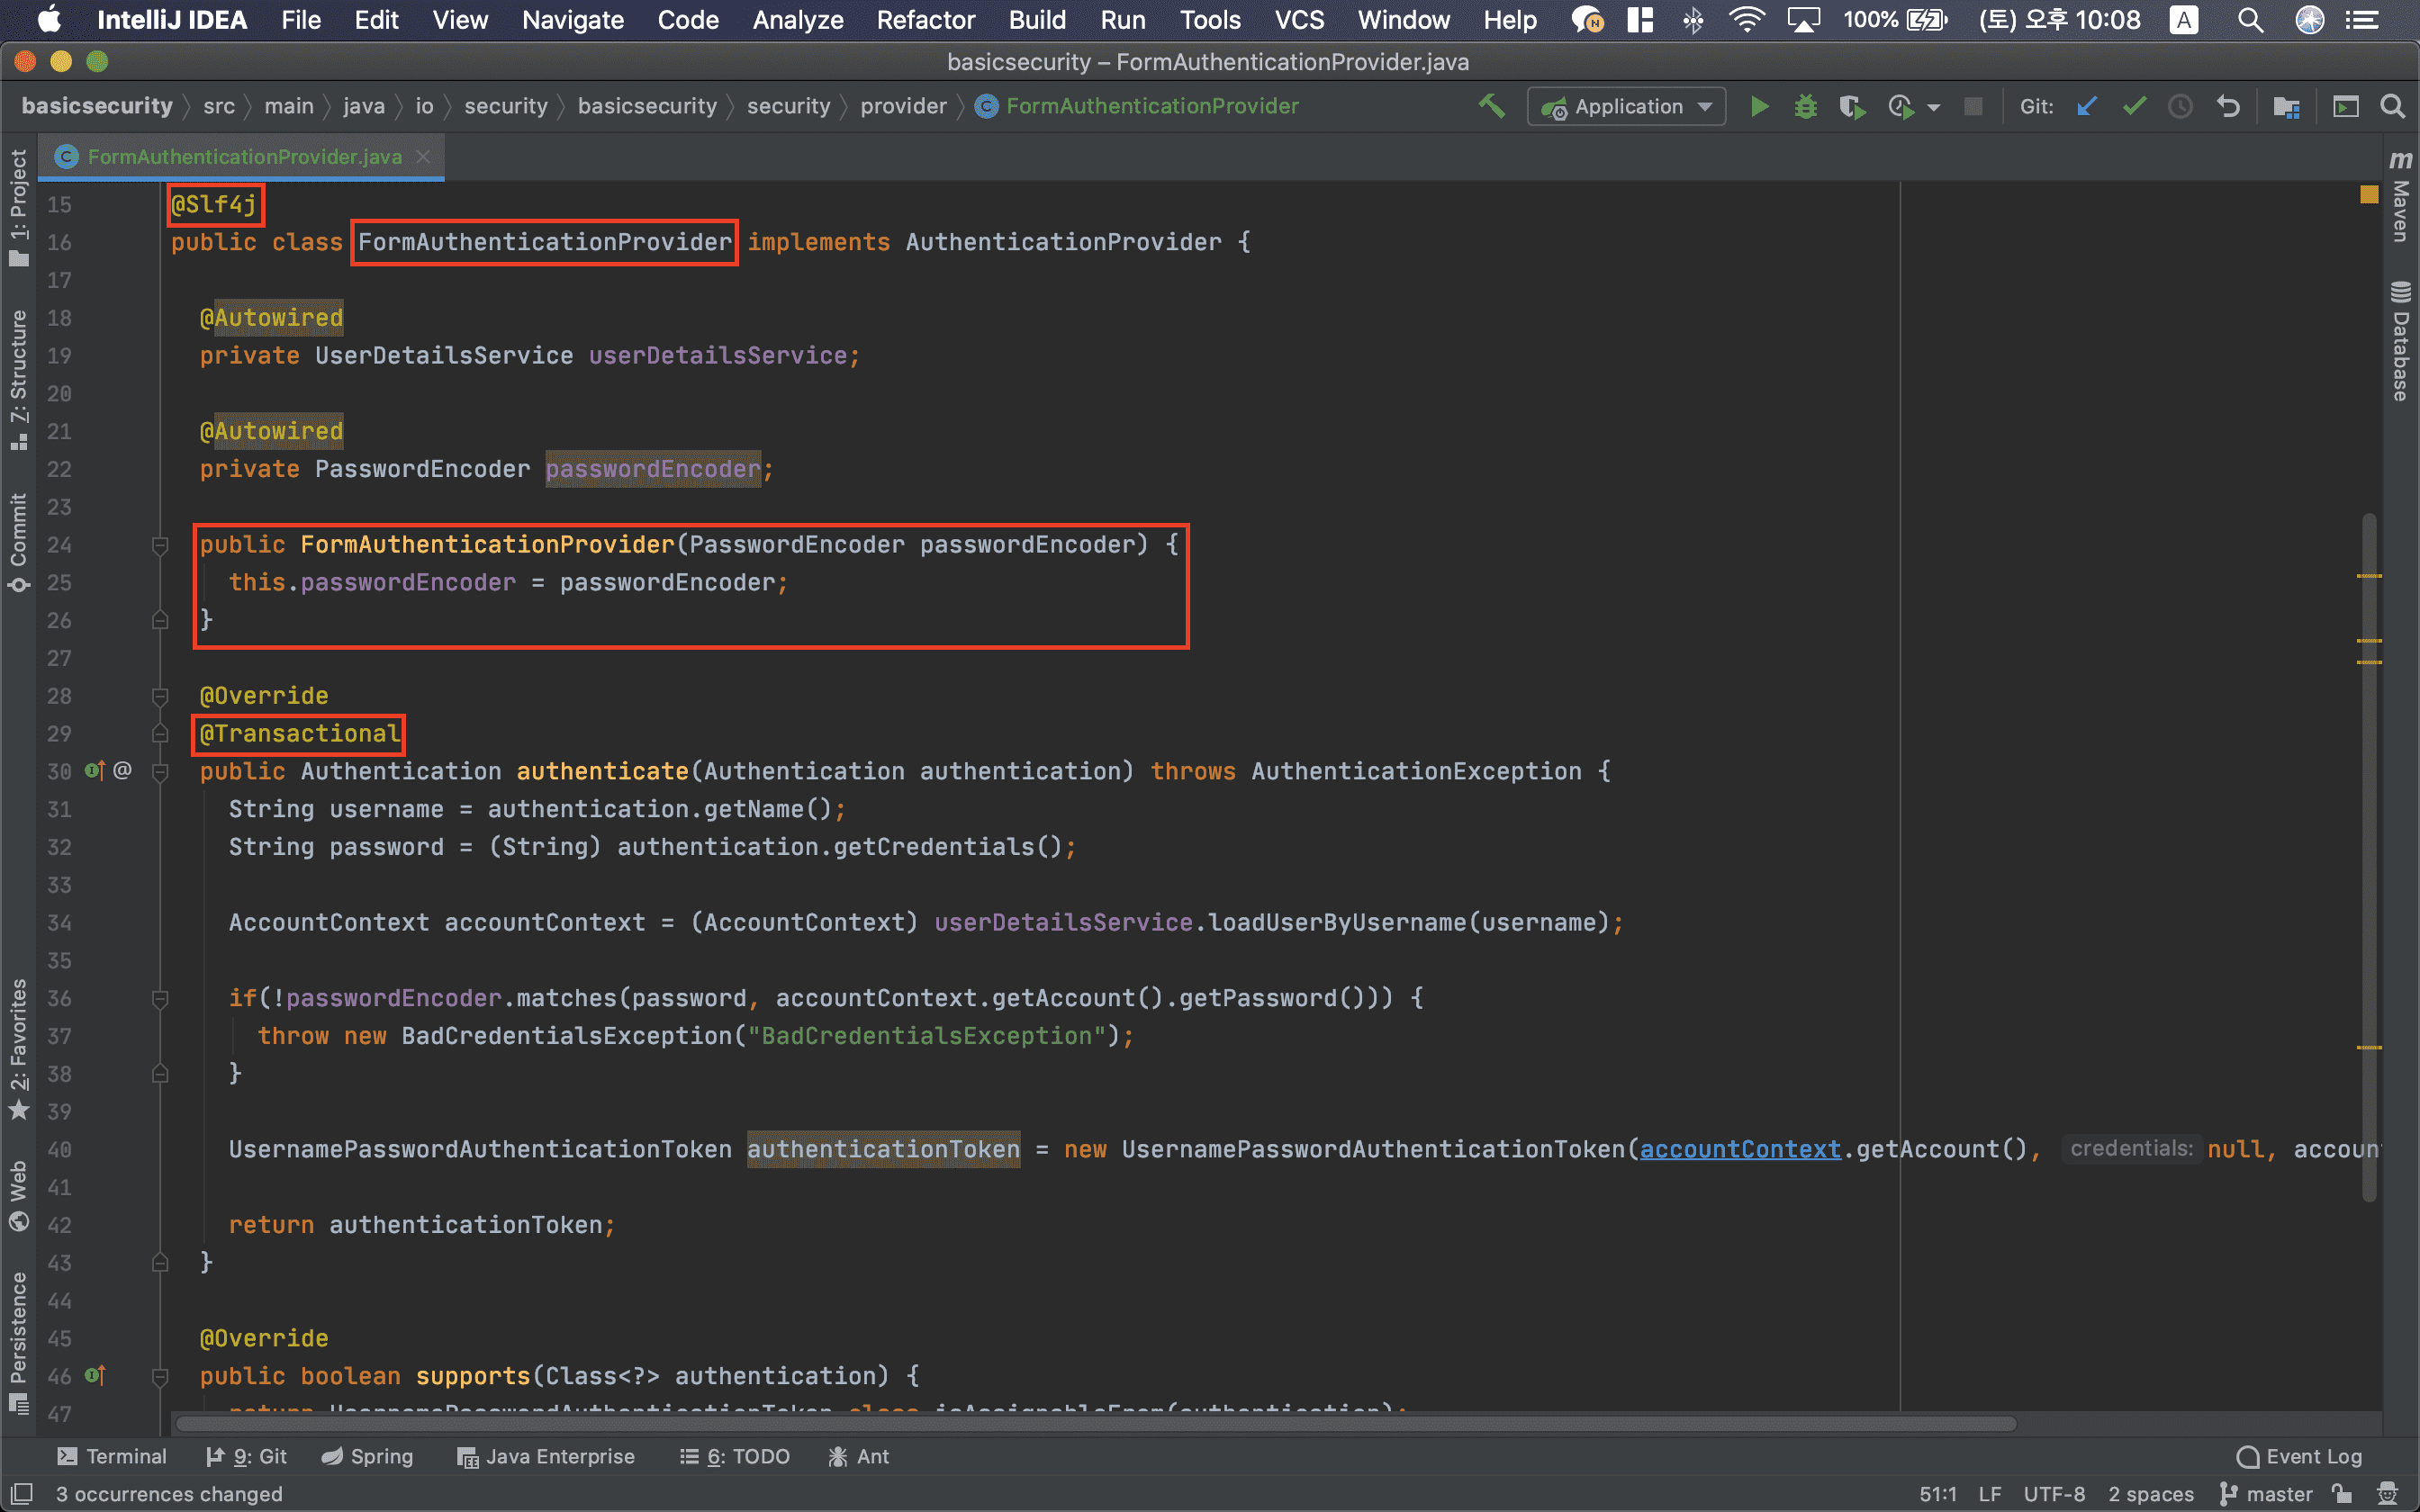Viewport: 2420px width, 1512px height.
Task: Toggle tool window quick access icon bottom-left
Action: [x=22, y=1493]
